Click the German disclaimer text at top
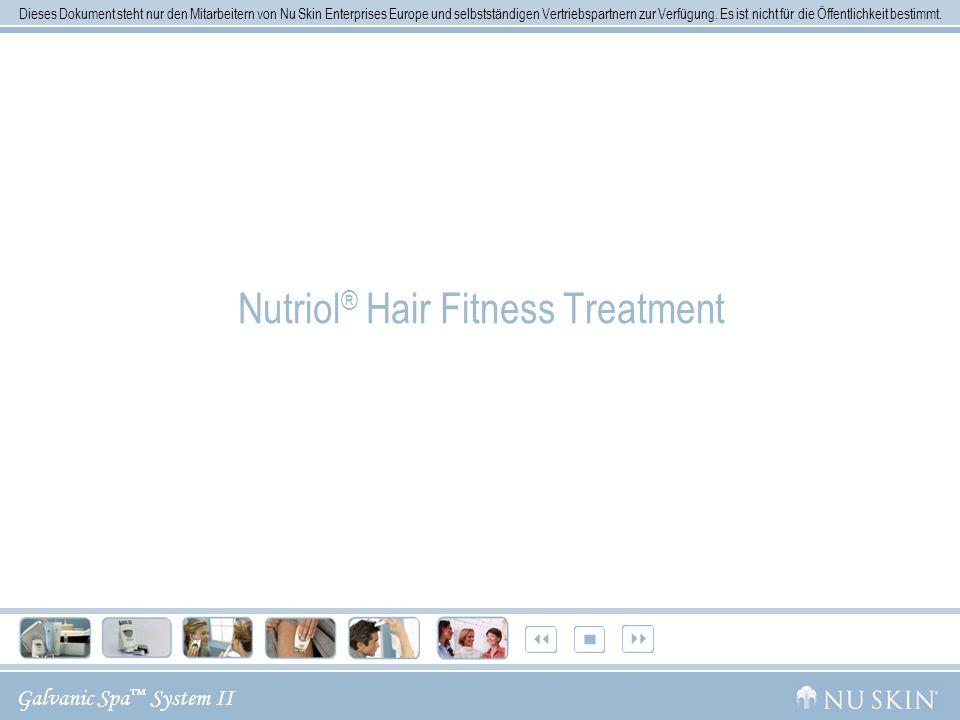960x720 pixels. (x=480, y=13)
